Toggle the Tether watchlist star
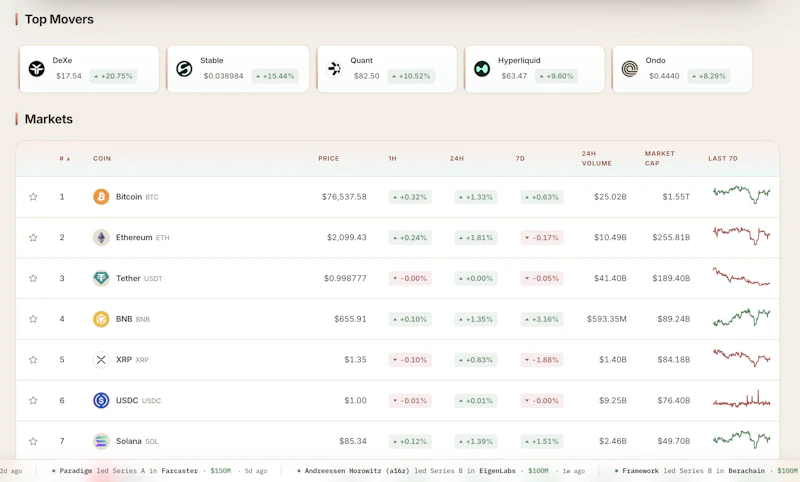 coord(33,278)
